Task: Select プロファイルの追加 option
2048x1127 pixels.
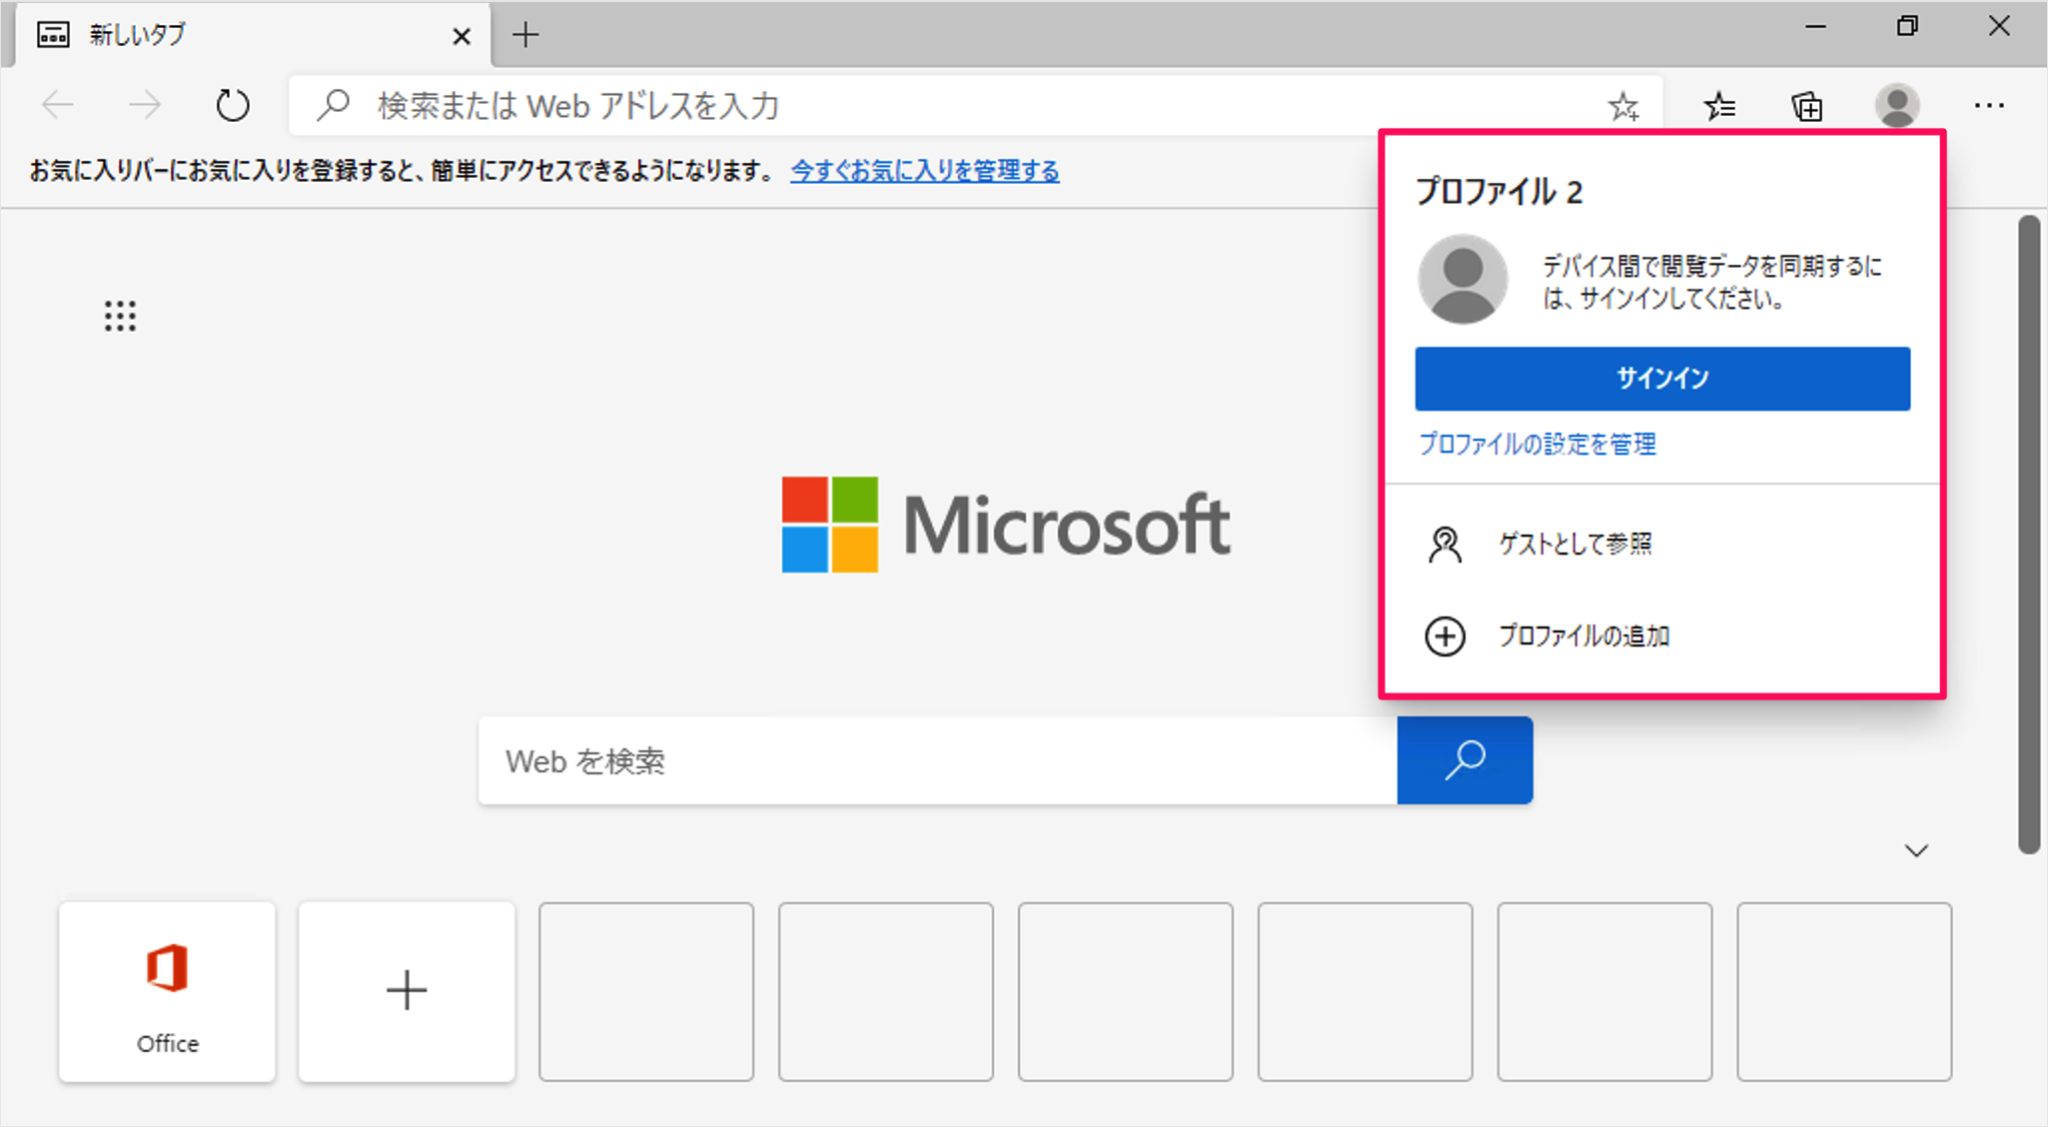Action: 1586,636
